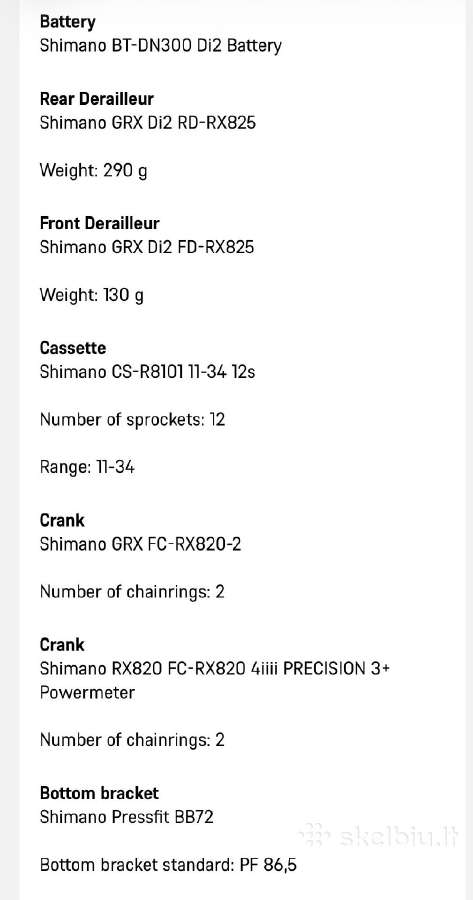Screen dimensions: 473x900
Task: Select the Cassette heading
Action: (73, 348)
